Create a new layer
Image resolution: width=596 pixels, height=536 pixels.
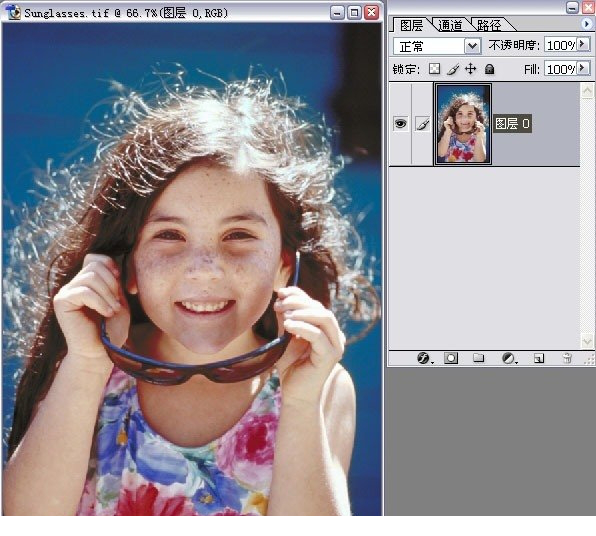(x=539, y=358)
